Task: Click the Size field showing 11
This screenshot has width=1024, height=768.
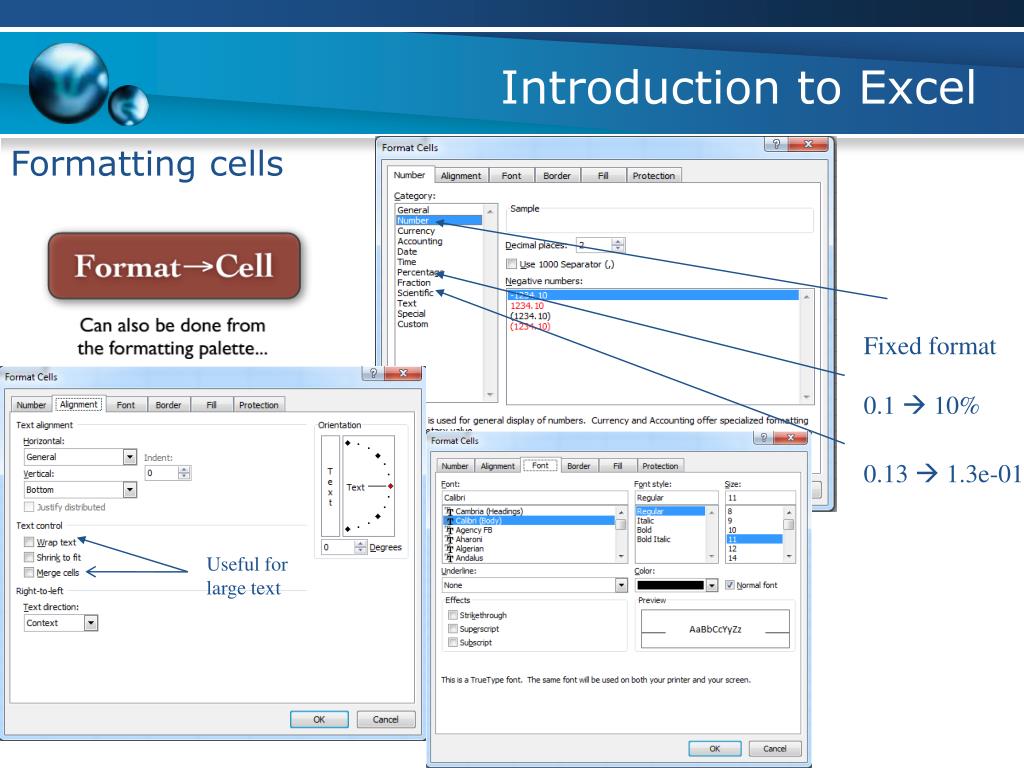Action: (x=760, y=498)
